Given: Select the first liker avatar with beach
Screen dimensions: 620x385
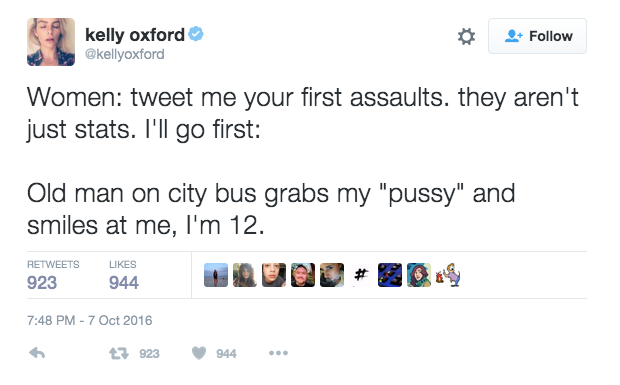Looking at the screenshot, I should [x=216, y=275].
